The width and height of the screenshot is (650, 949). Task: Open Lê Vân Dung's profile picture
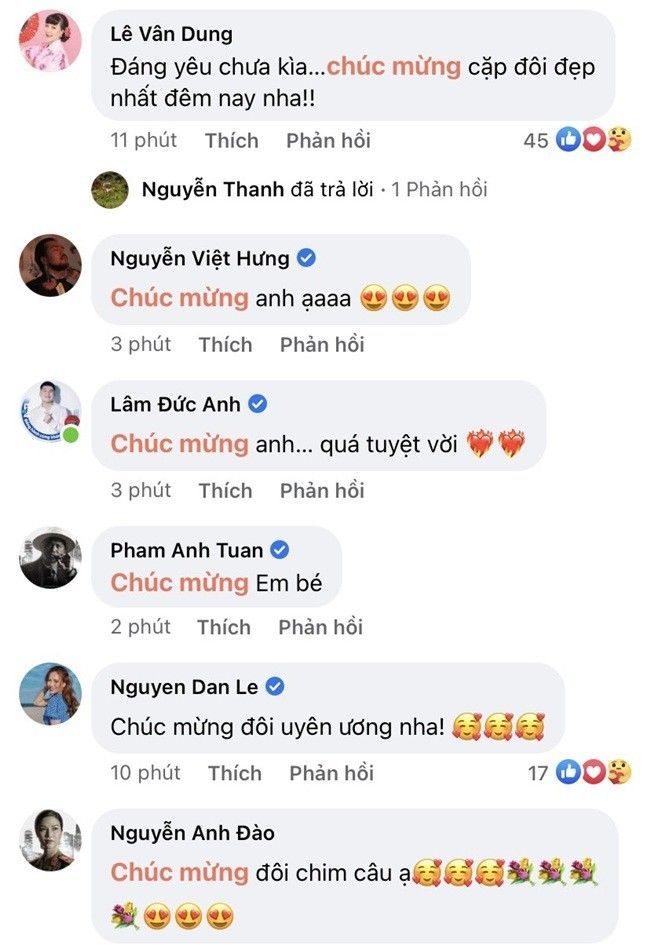51,41
